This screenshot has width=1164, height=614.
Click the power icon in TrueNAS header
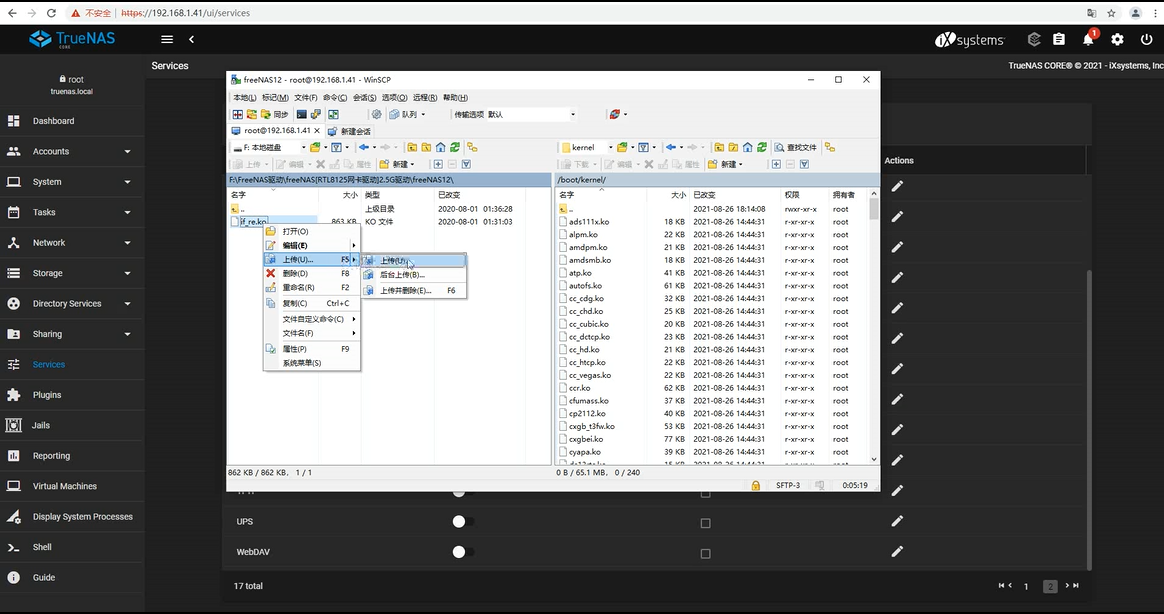tap(1146, 40)
